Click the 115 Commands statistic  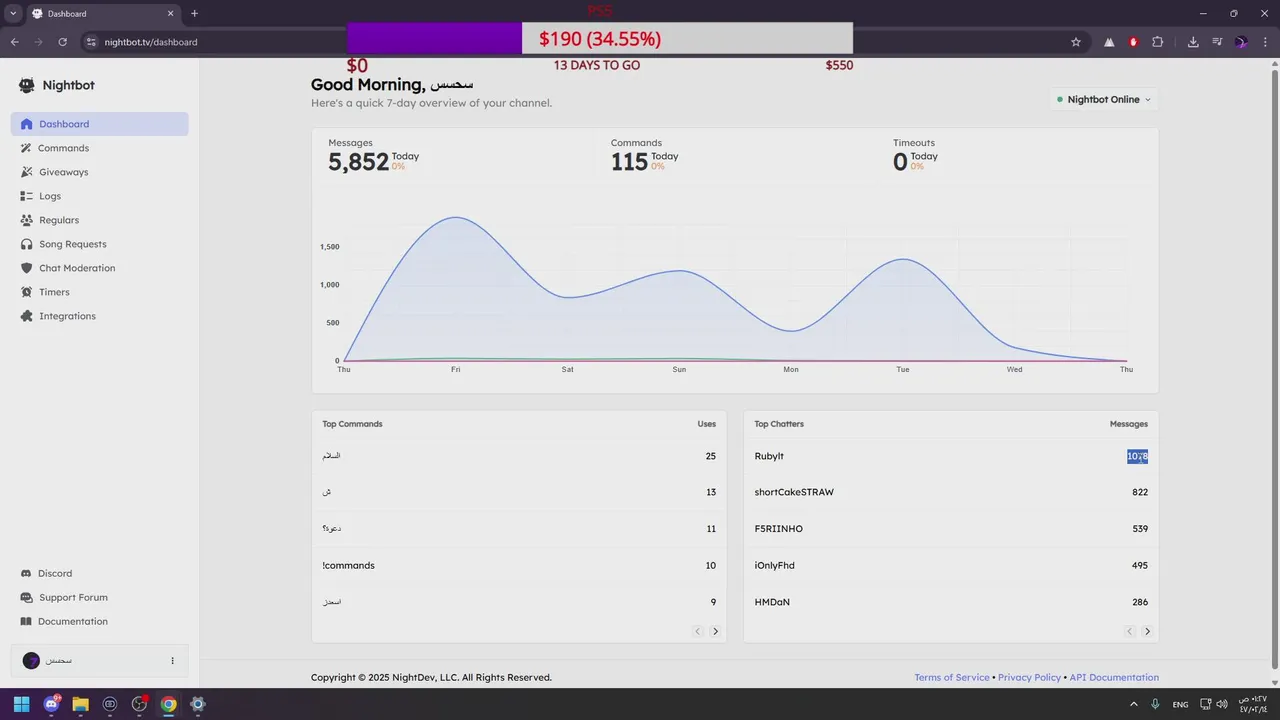pyautogui.click(x=629, y=162)
